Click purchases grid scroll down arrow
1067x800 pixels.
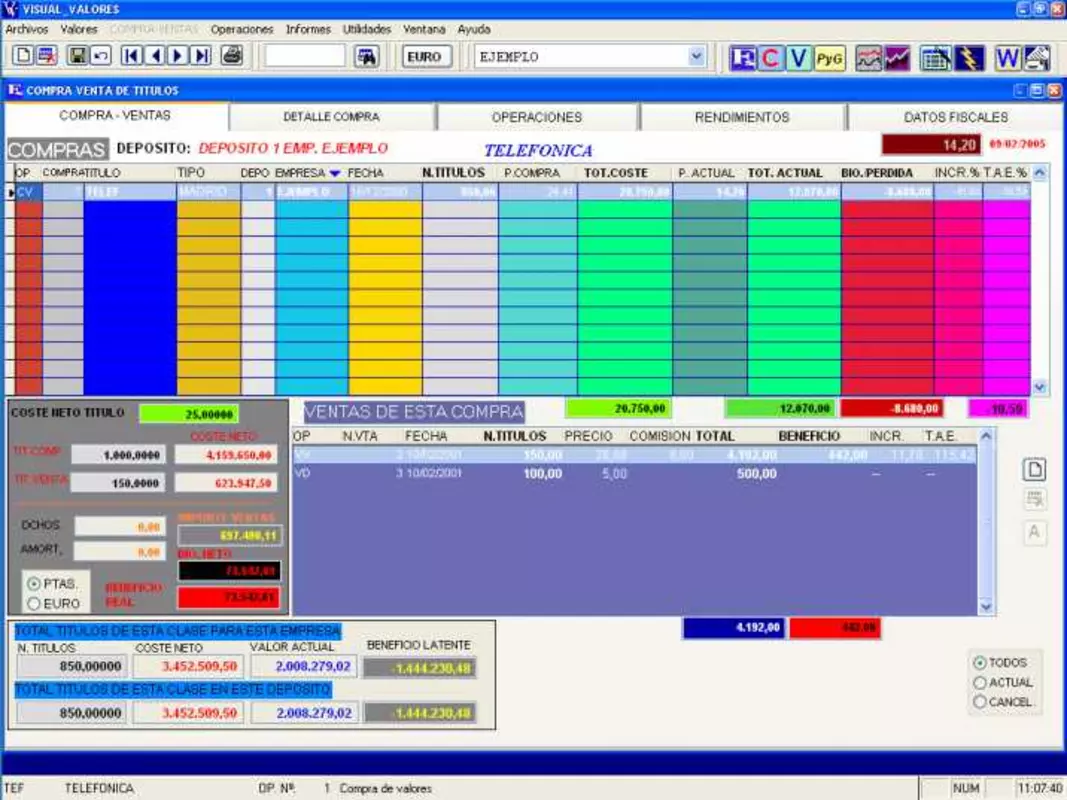1040,387
